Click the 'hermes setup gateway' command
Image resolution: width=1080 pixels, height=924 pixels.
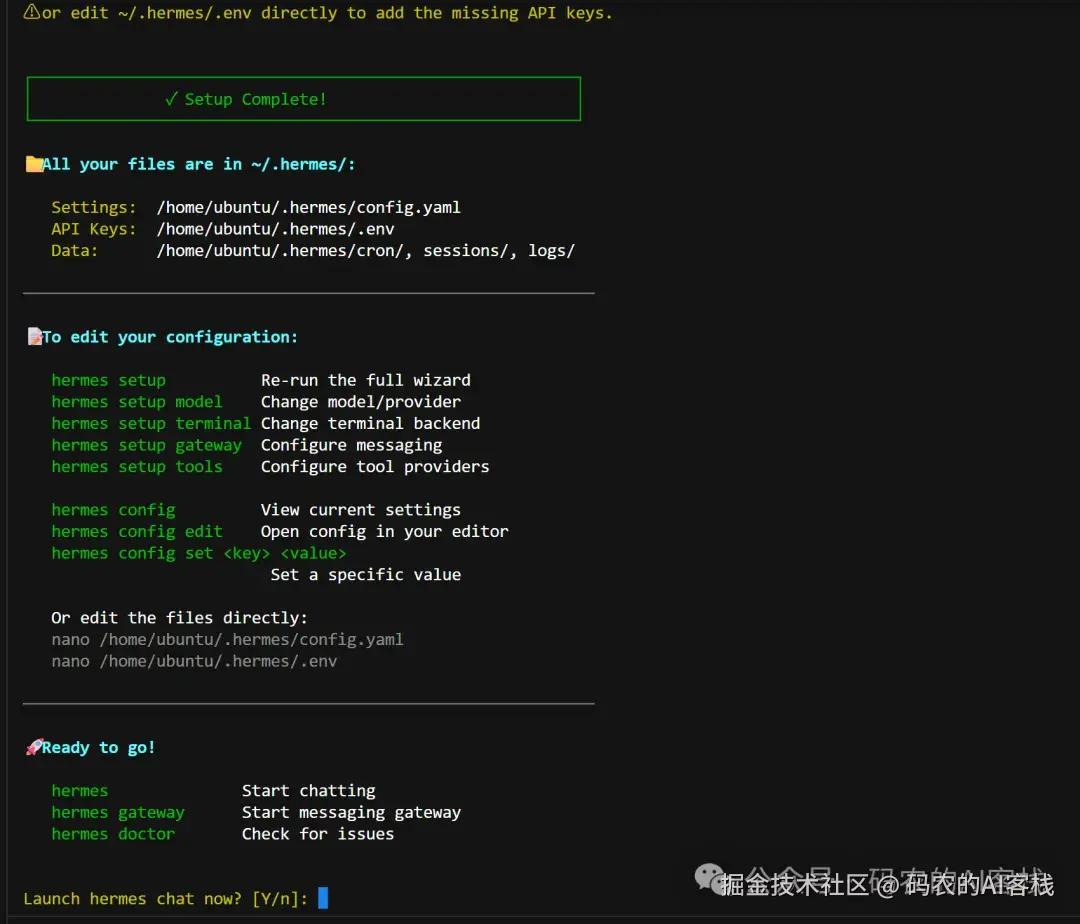click(x=146, y=445)
